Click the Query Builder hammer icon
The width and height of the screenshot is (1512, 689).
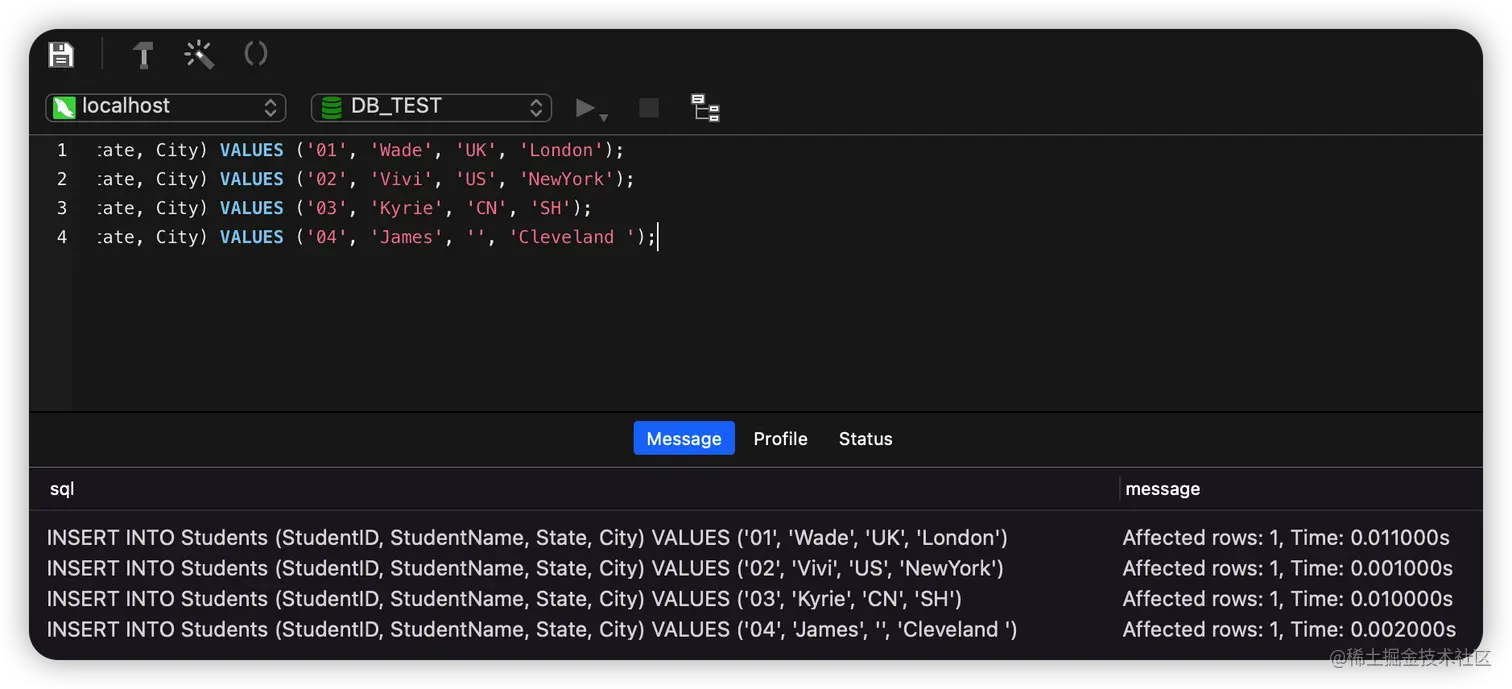pyautogui.click(x=143, y=54)
